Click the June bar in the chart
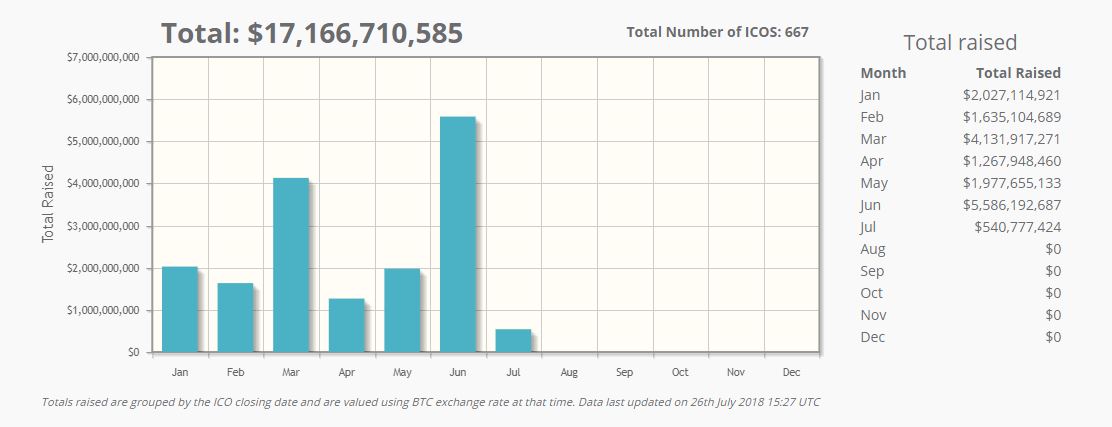This screenshot has height=427, width=1112. [458, 235]
